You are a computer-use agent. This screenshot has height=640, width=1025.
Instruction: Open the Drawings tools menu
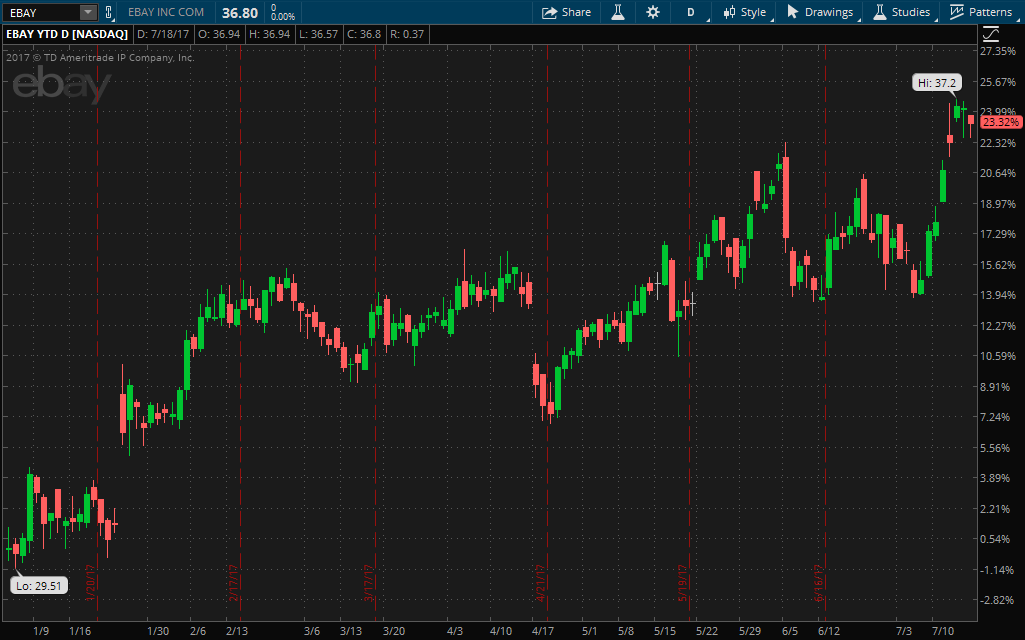tap(821, 12)
